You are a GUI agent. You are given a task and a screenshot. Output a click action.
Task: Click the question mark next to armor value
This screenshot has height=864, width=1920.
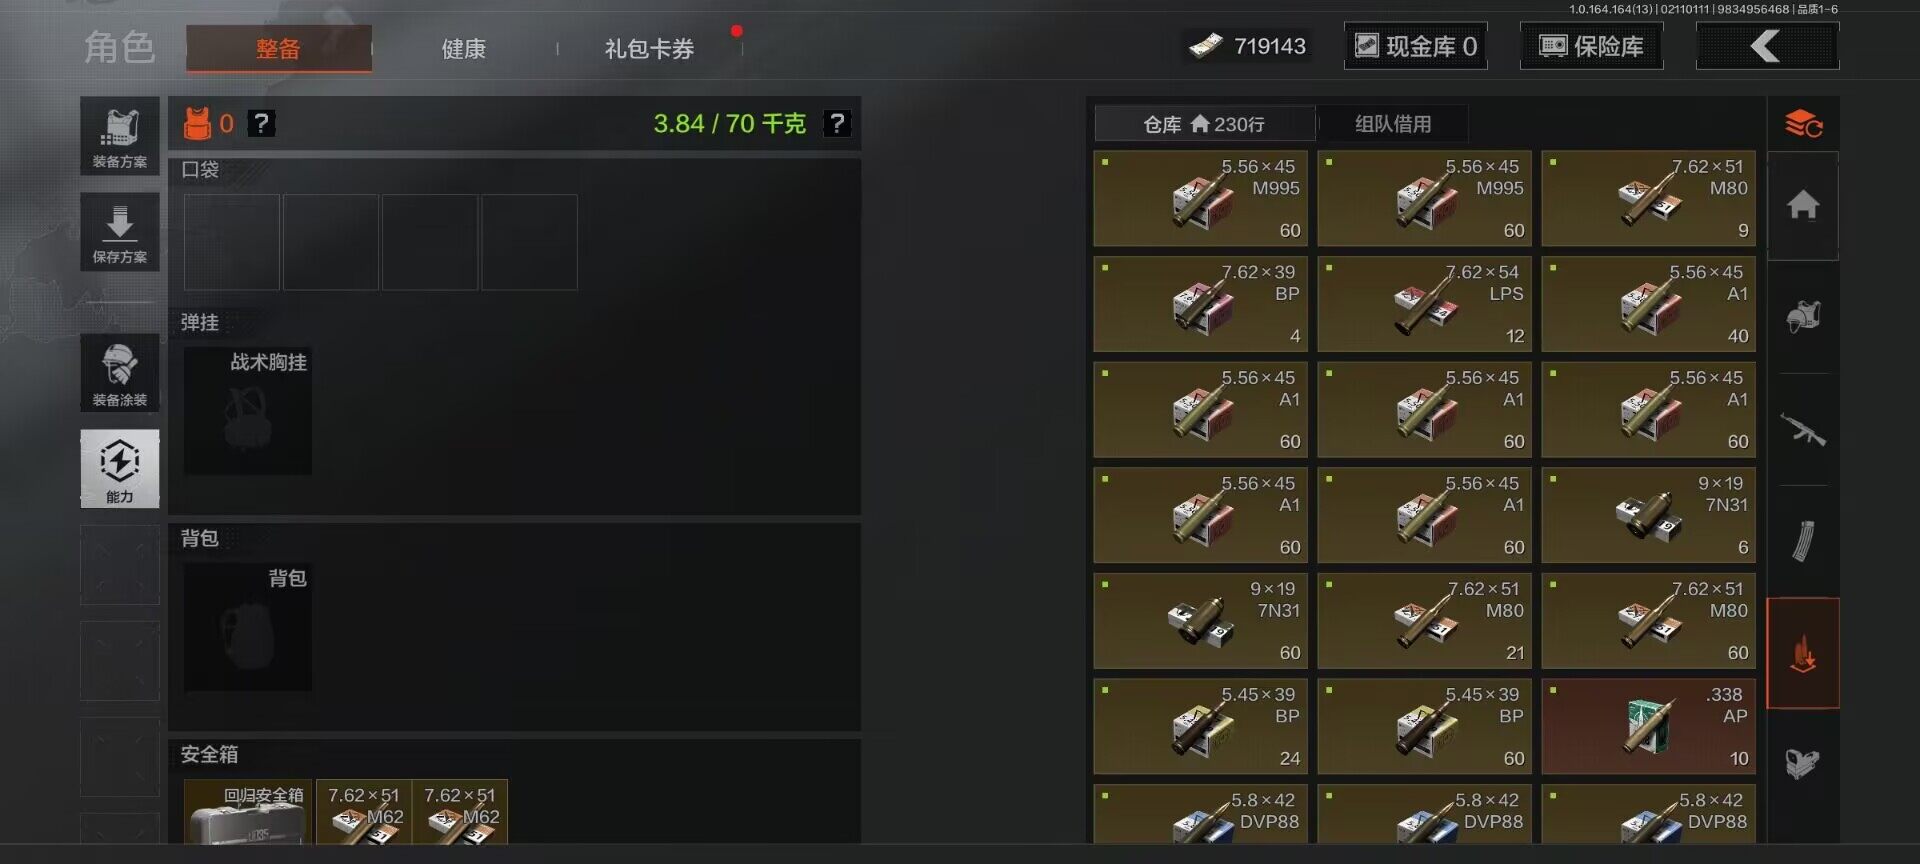pyautogui.click(x=261, y=124)
